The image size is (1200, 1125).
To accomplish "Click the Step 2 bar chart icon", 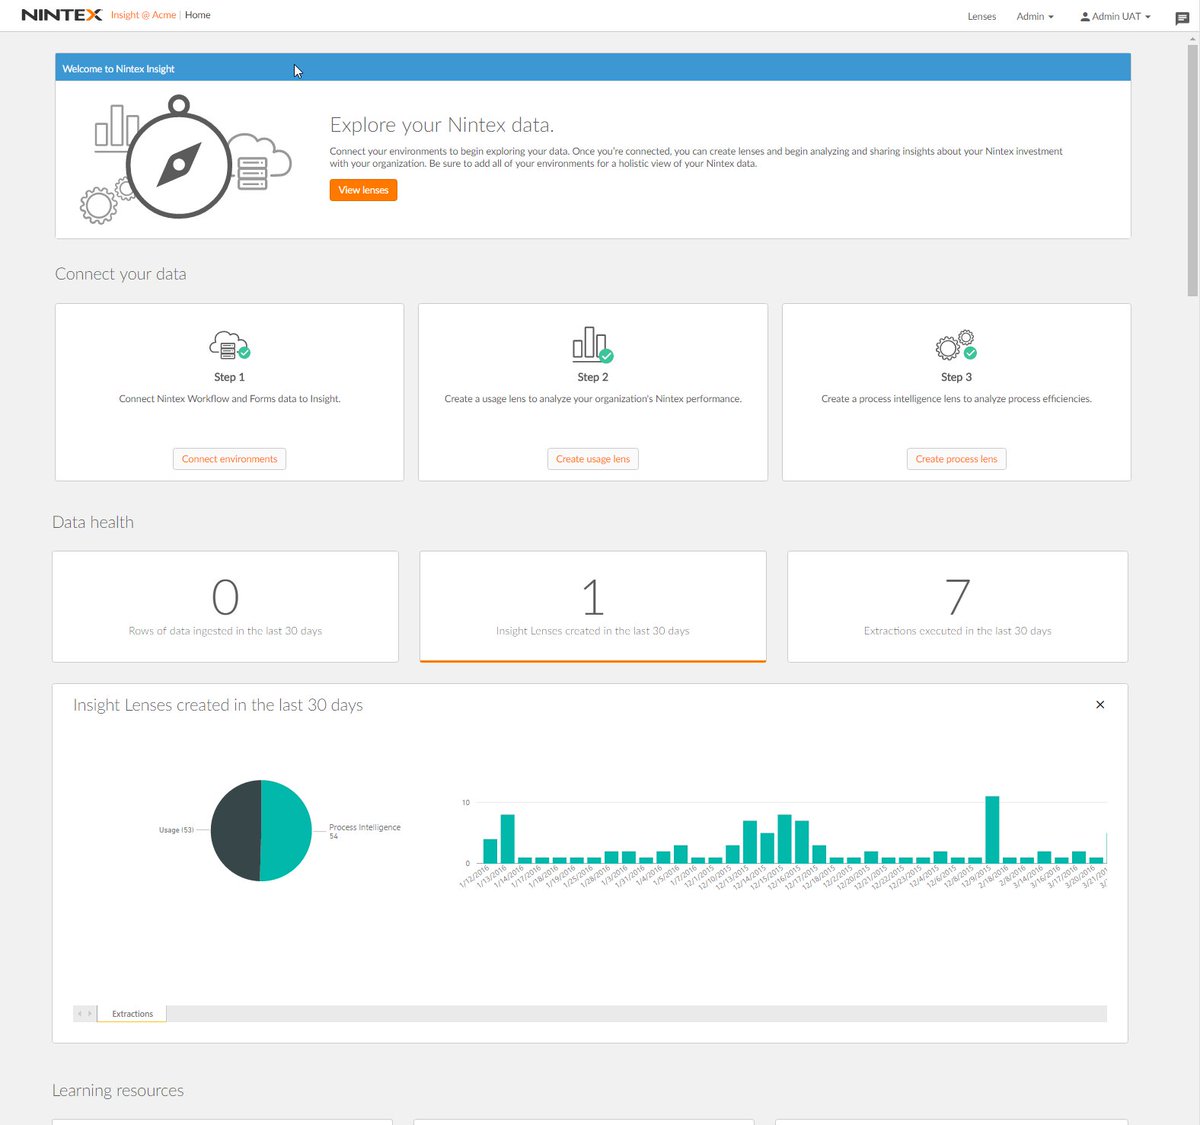I will (592, 344).
